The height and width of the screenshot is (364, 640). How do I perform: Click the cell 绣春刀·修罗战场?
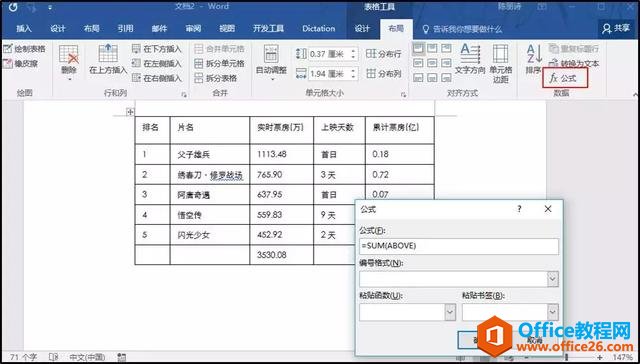pyautogui.click(x=210, y=175)
